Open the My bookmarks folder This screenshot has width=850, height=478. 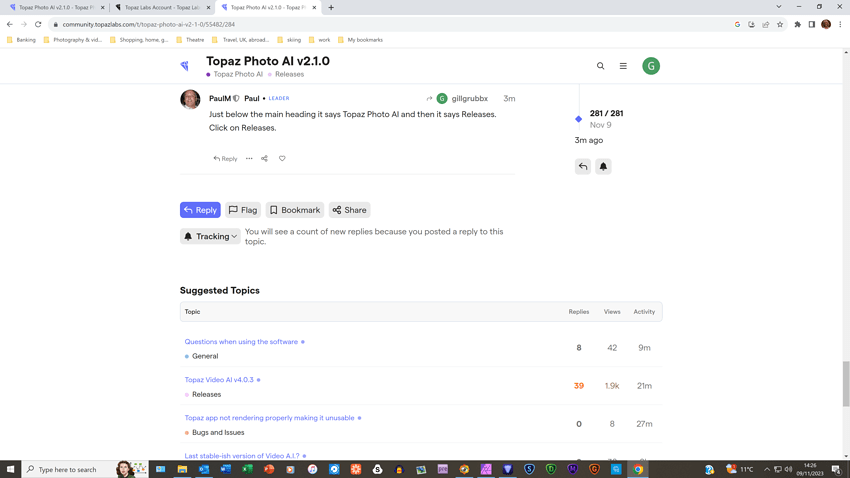click(x=360, y=40)
